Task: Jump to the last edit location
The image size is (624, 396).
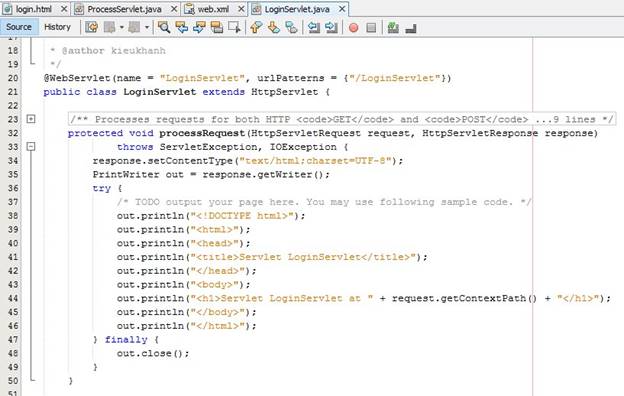Action: [92, 27]
